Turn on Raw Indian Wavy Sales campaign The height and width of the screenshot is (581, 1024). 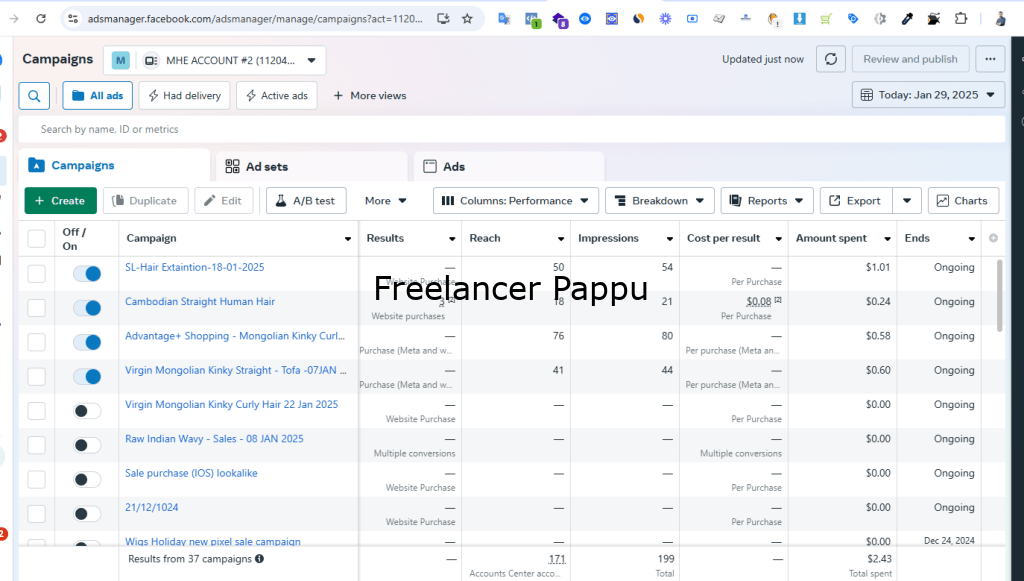tap(87, 445)
